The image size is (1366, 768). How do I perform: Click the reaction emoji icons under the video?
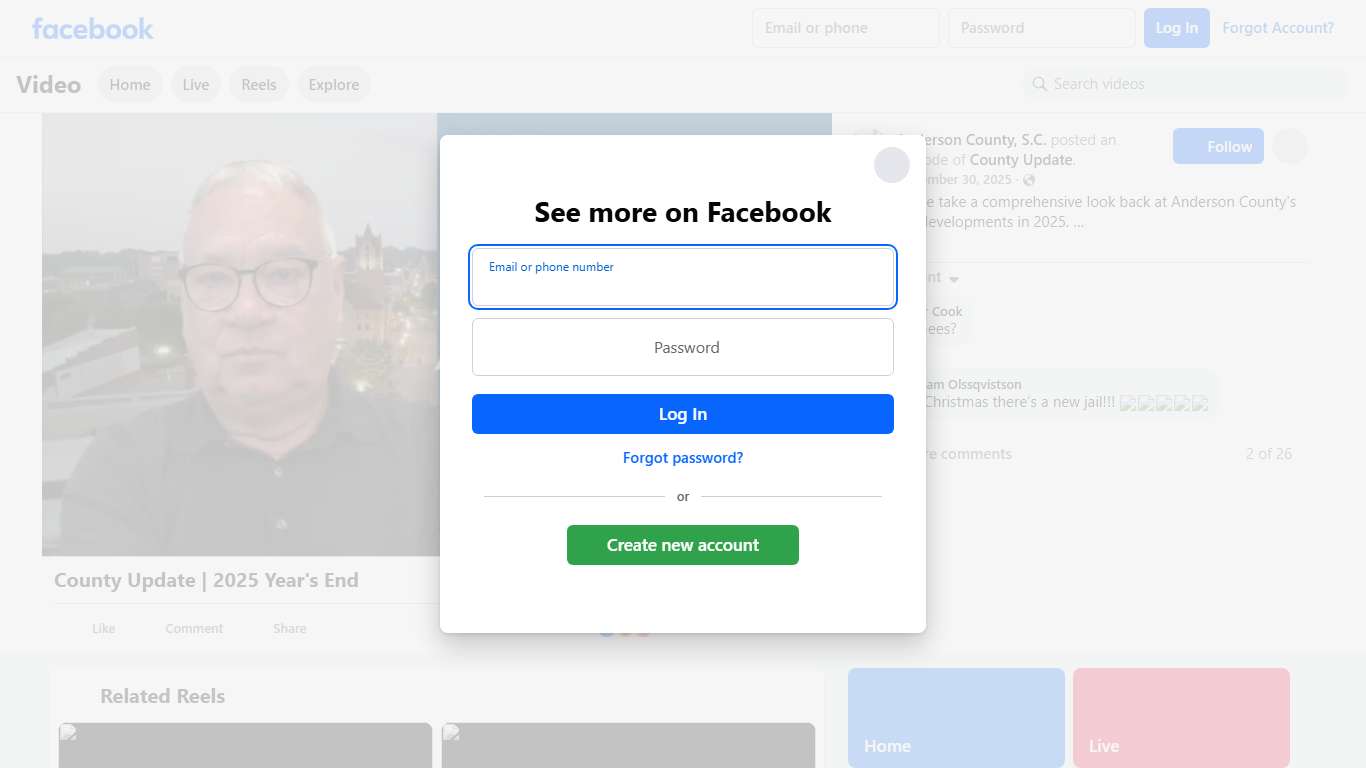point(625,629)
